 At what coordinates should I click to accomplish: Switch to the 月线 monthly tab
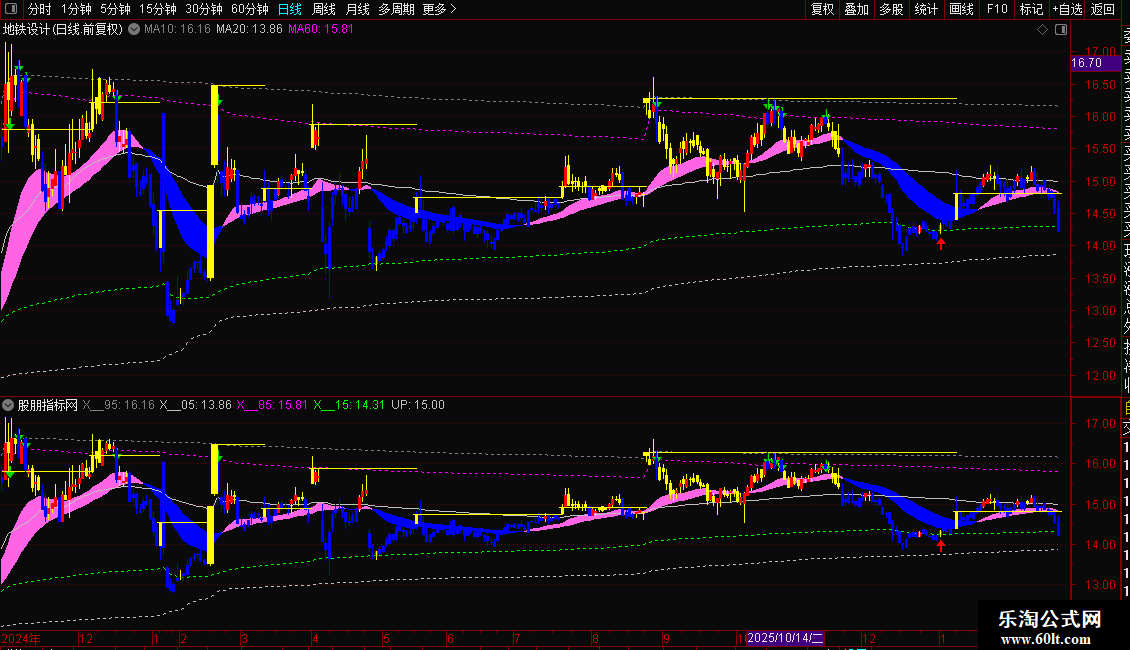pyautogui.click(x=357, y=9)
